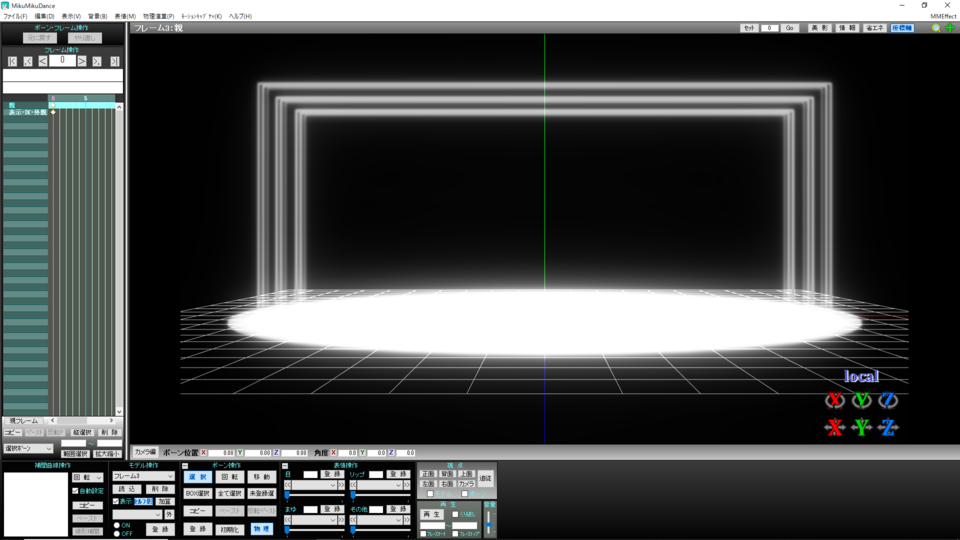Go to next keyframe button

point(97,61)
